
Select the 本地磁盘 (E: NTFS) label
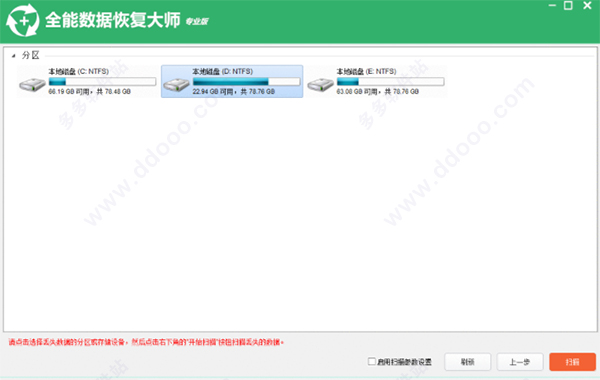coord(366,71)
